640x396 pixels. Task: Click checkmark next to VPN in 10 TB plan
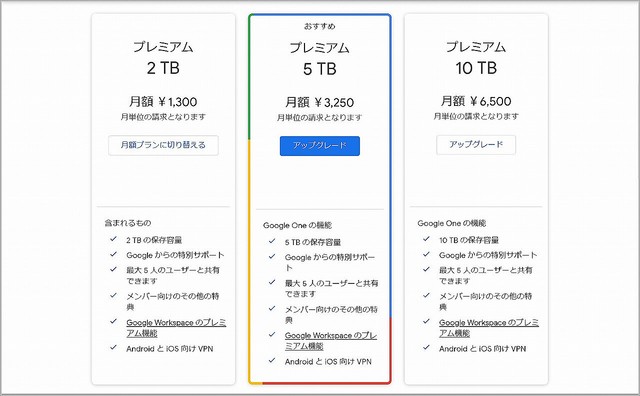pos(427,348)
